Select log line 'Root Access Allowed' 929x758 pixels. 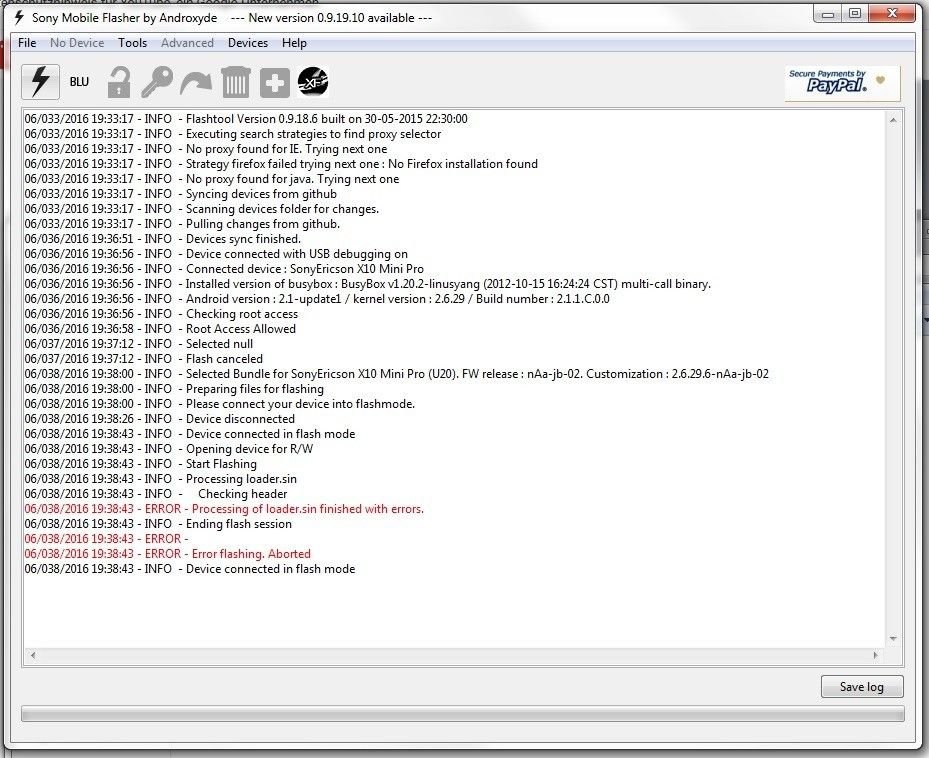[x=160, y=329]
